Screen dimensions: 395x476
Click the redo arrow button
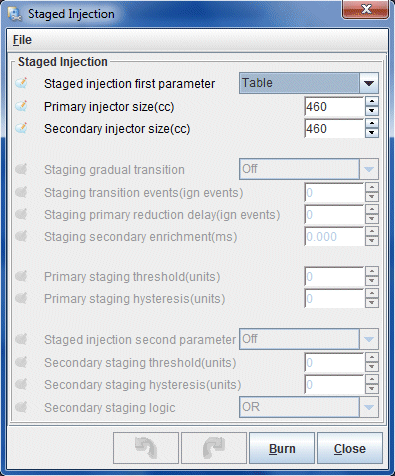coord(214,448)
